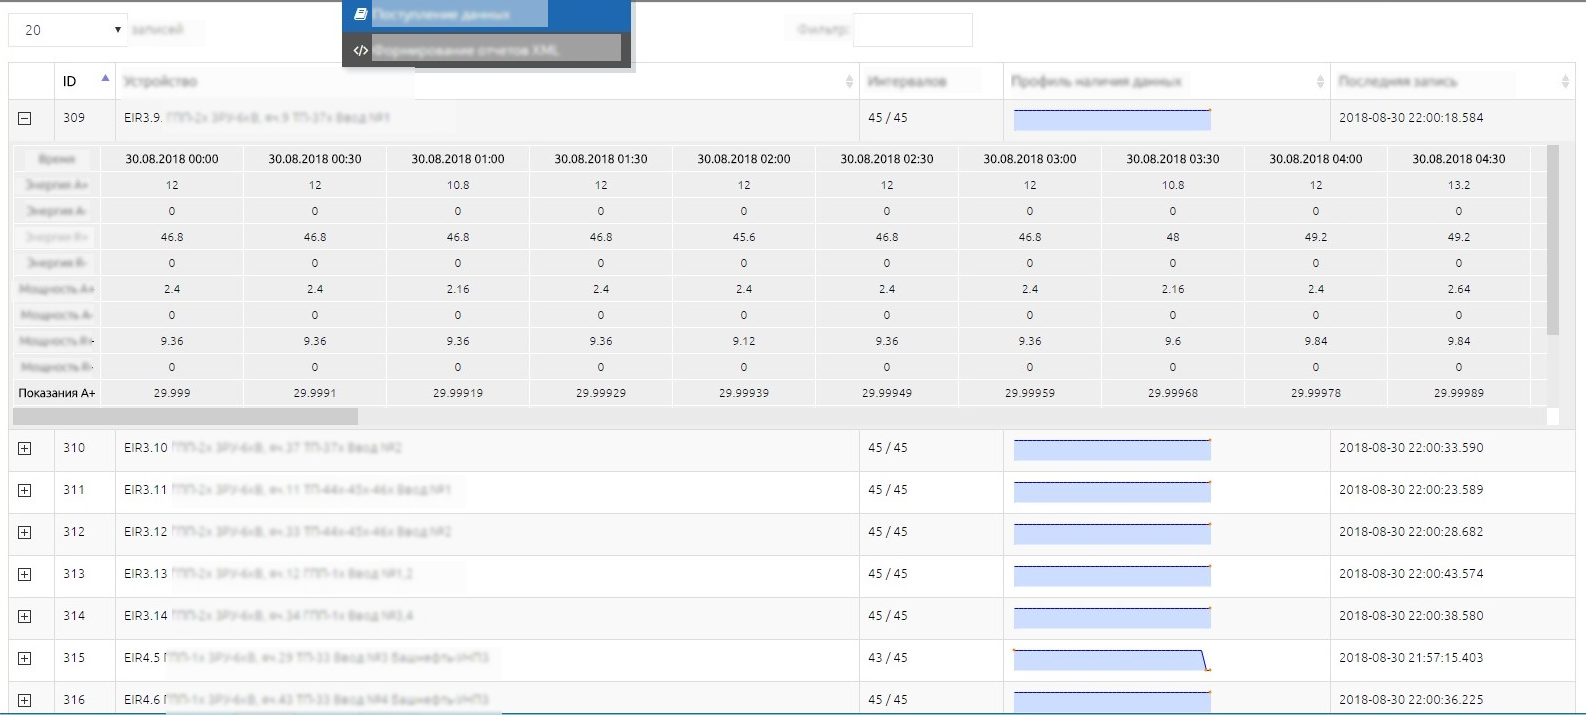
Task: Click plus icon for row 312
Action: click(x=25, y=532)
